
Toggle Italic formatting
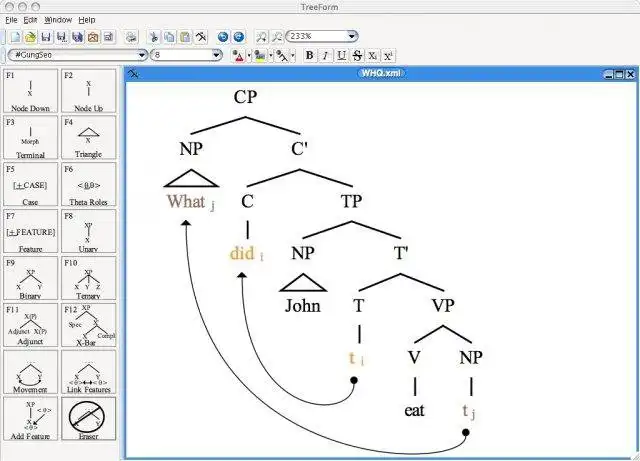coord(325,56)
